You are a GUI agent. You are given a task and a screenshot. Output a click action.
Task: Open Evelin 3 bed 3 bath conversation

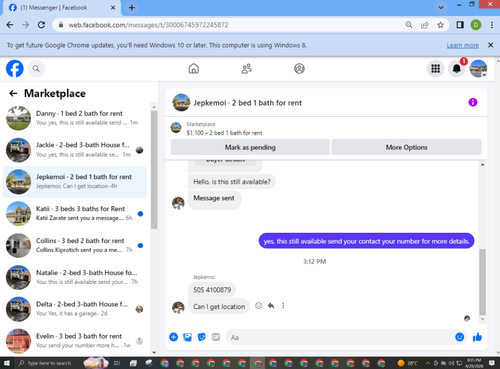[x=75, y=341]
